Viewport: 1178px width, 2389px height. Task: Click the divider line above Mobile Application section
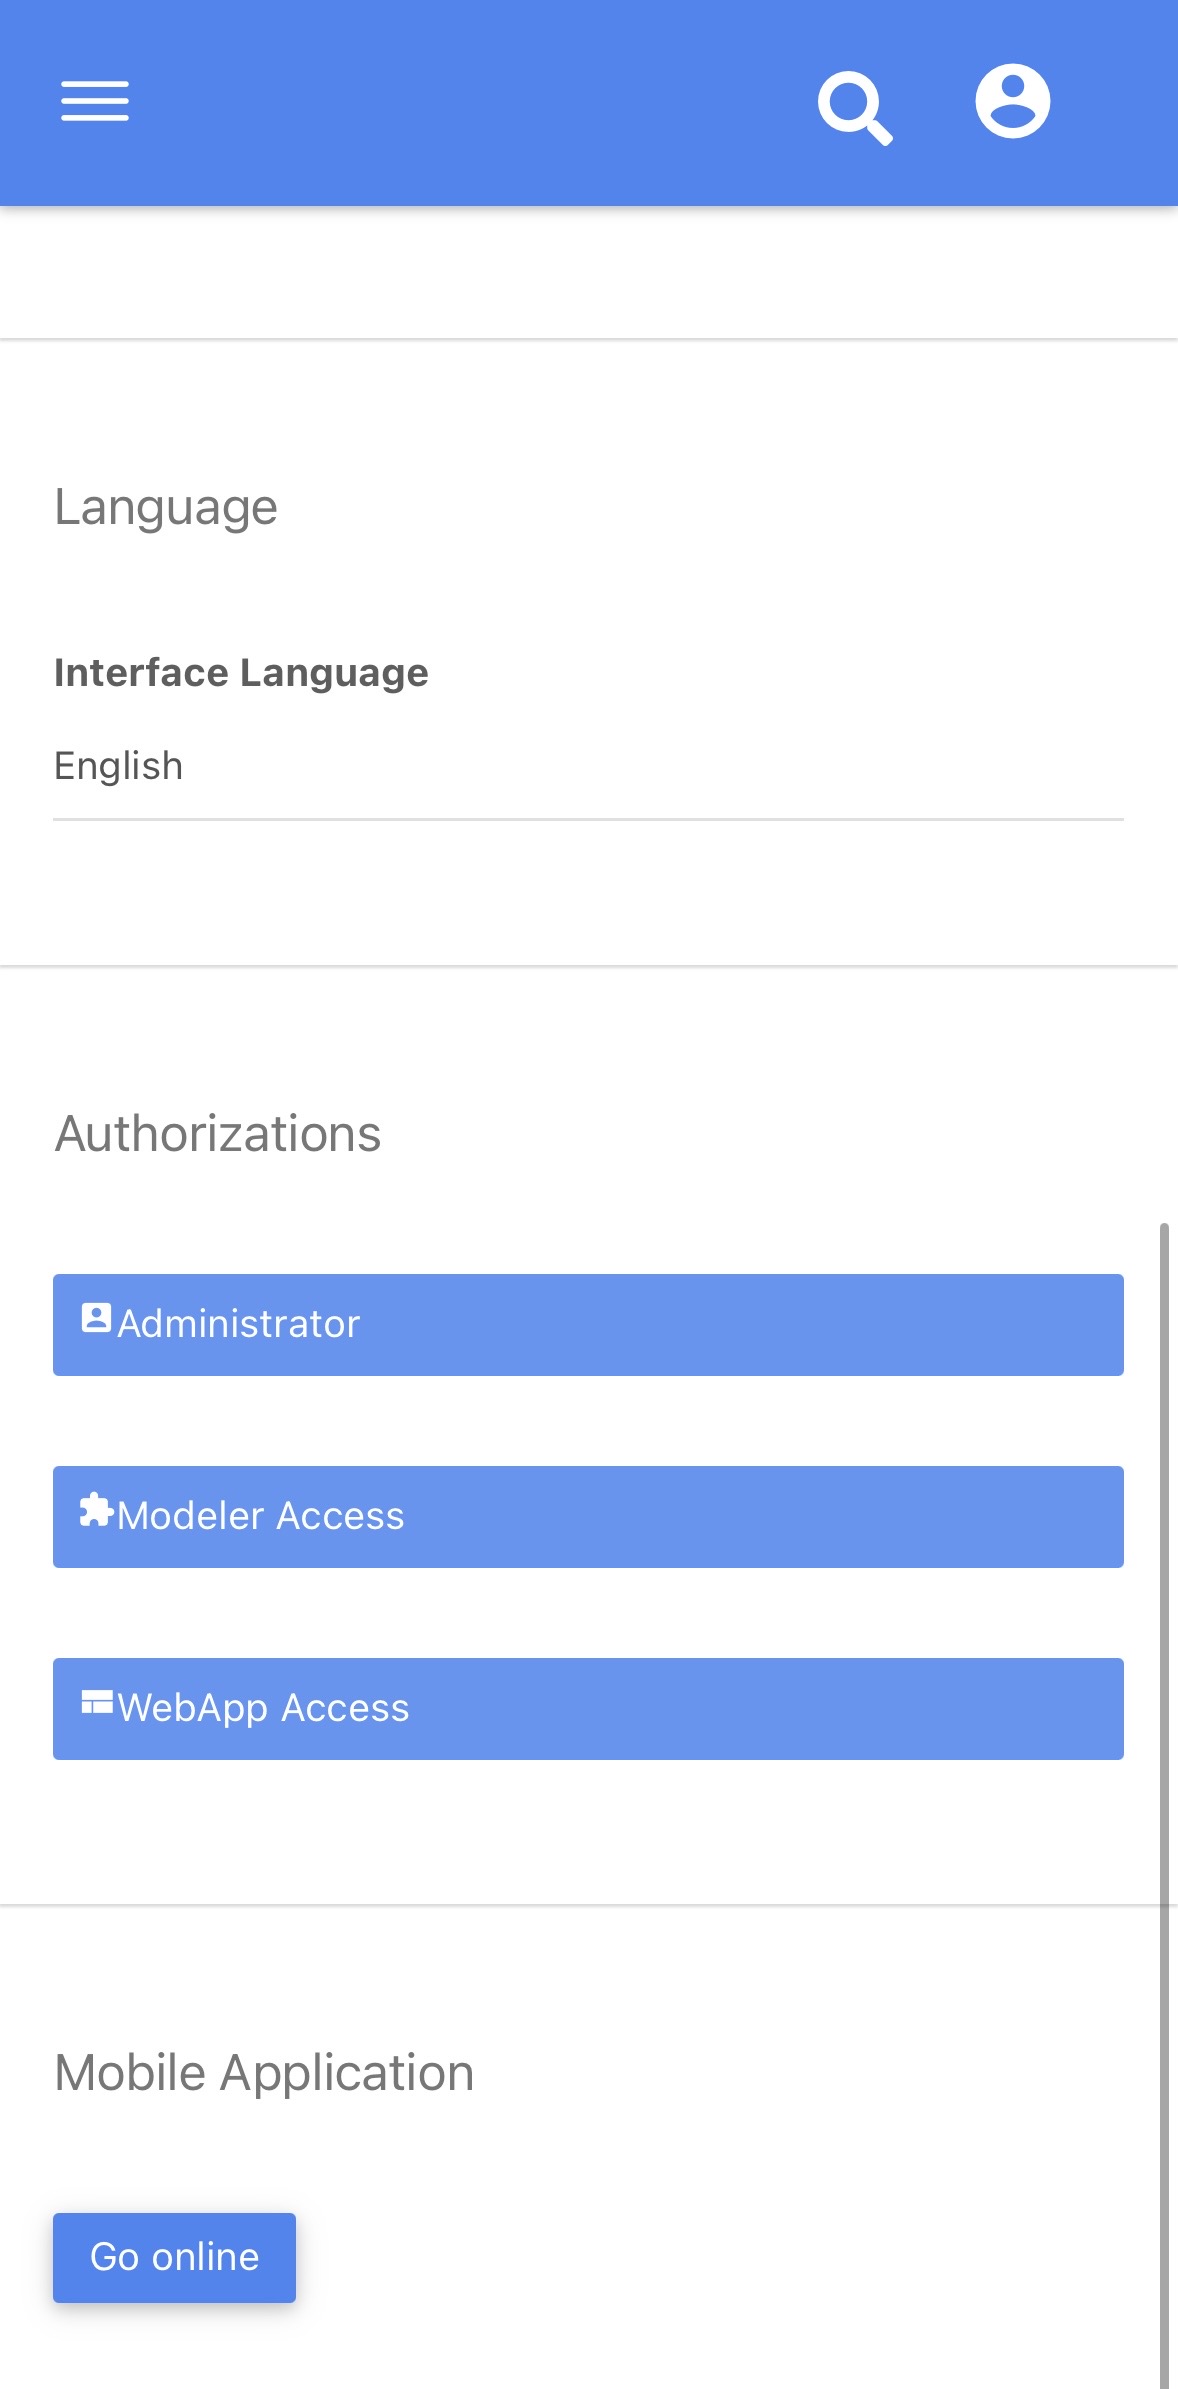(588, 1905)
